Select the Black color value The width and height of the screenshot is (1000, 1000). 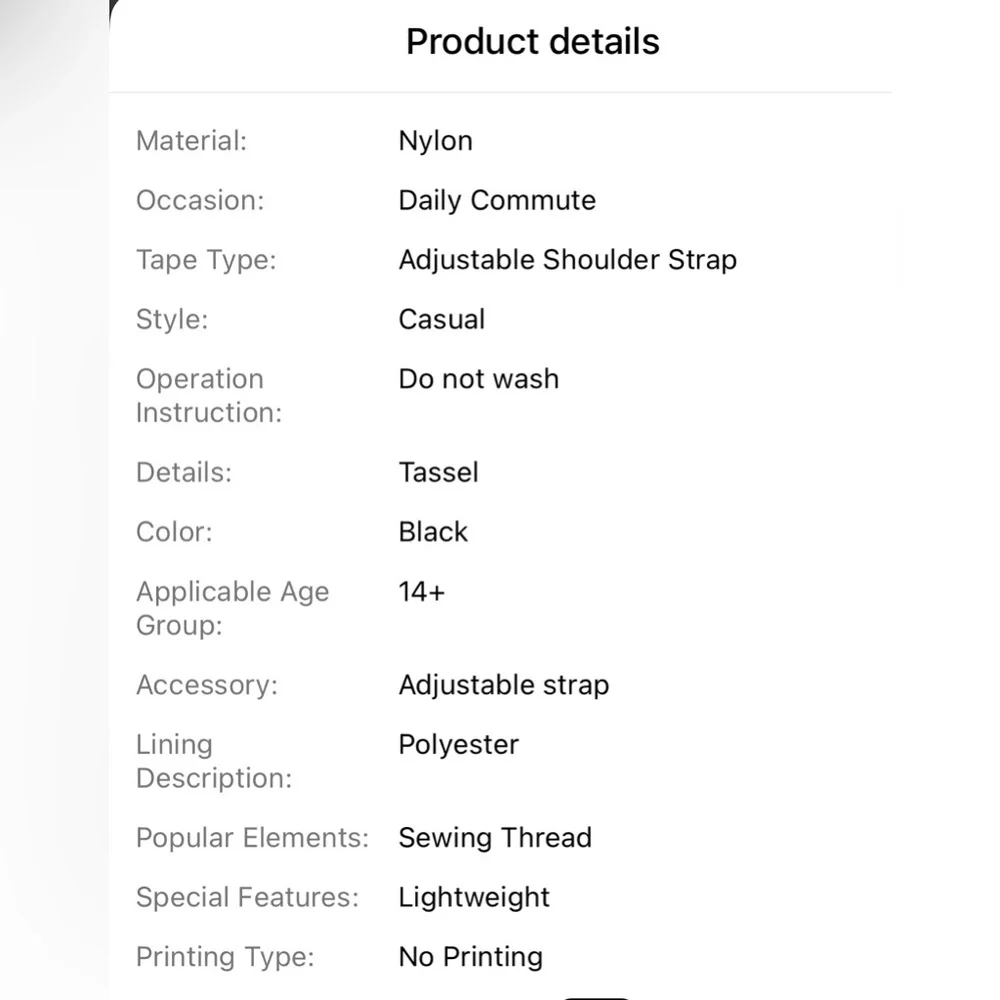point(433,532)
